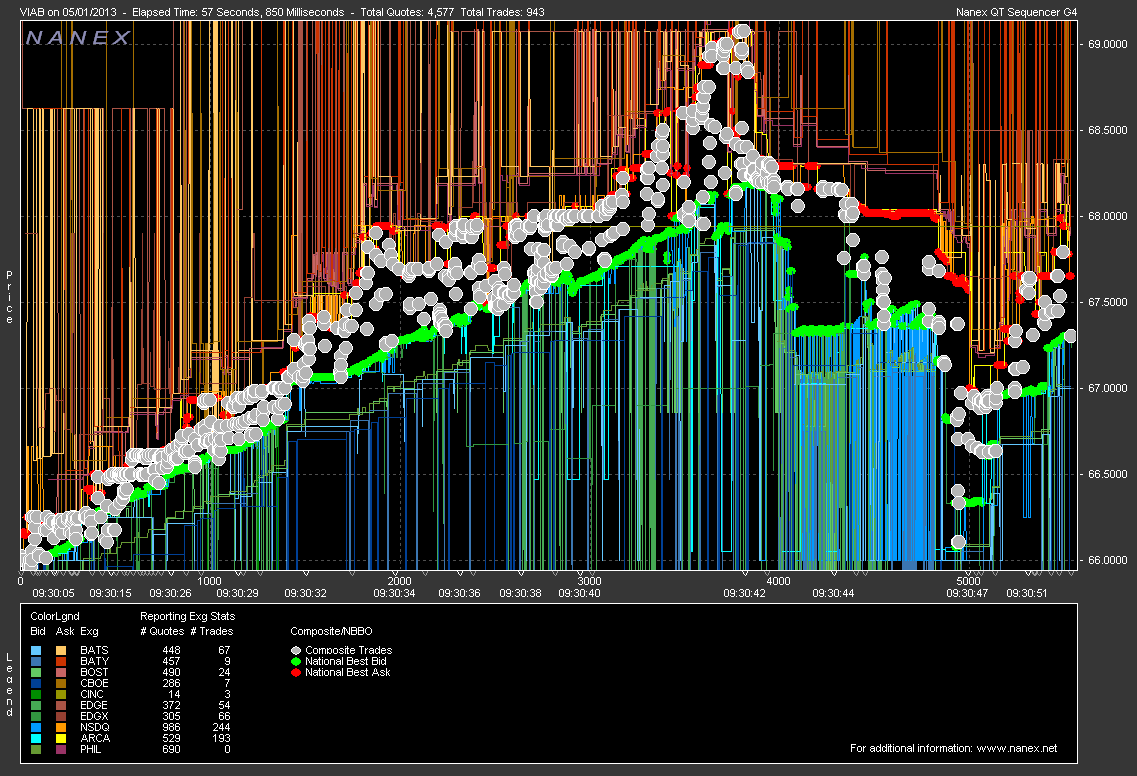Click the NSDQ ask color swatch
This screenshot has height=776, width=1137.
[x=61, y=727]
